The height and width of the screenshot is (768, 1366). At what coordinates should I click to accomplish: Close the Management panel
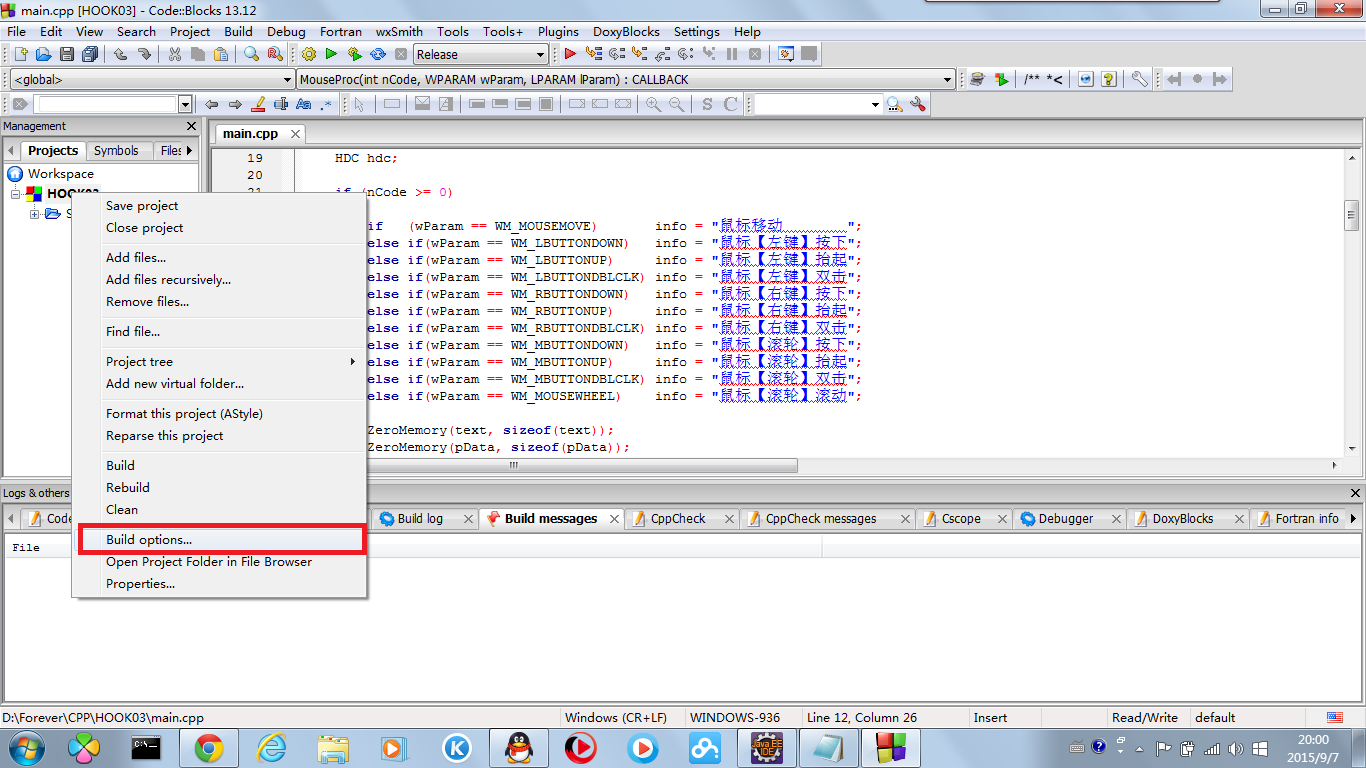point(192,126)
